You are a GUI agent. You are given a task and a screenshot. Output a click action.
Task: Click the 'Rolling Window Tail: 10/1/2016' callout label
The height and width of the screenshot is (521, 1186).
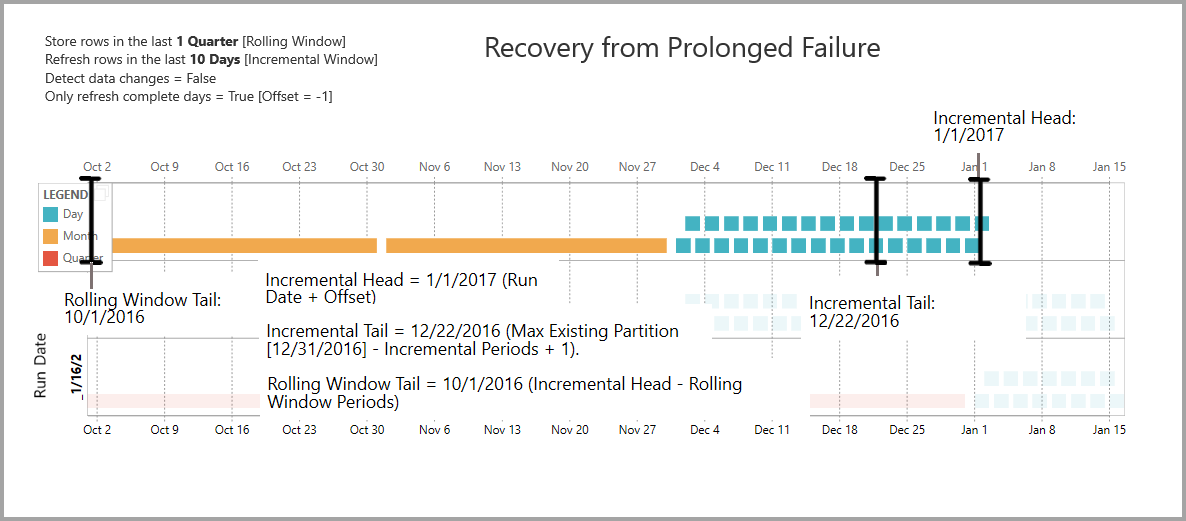click(142, 307)
